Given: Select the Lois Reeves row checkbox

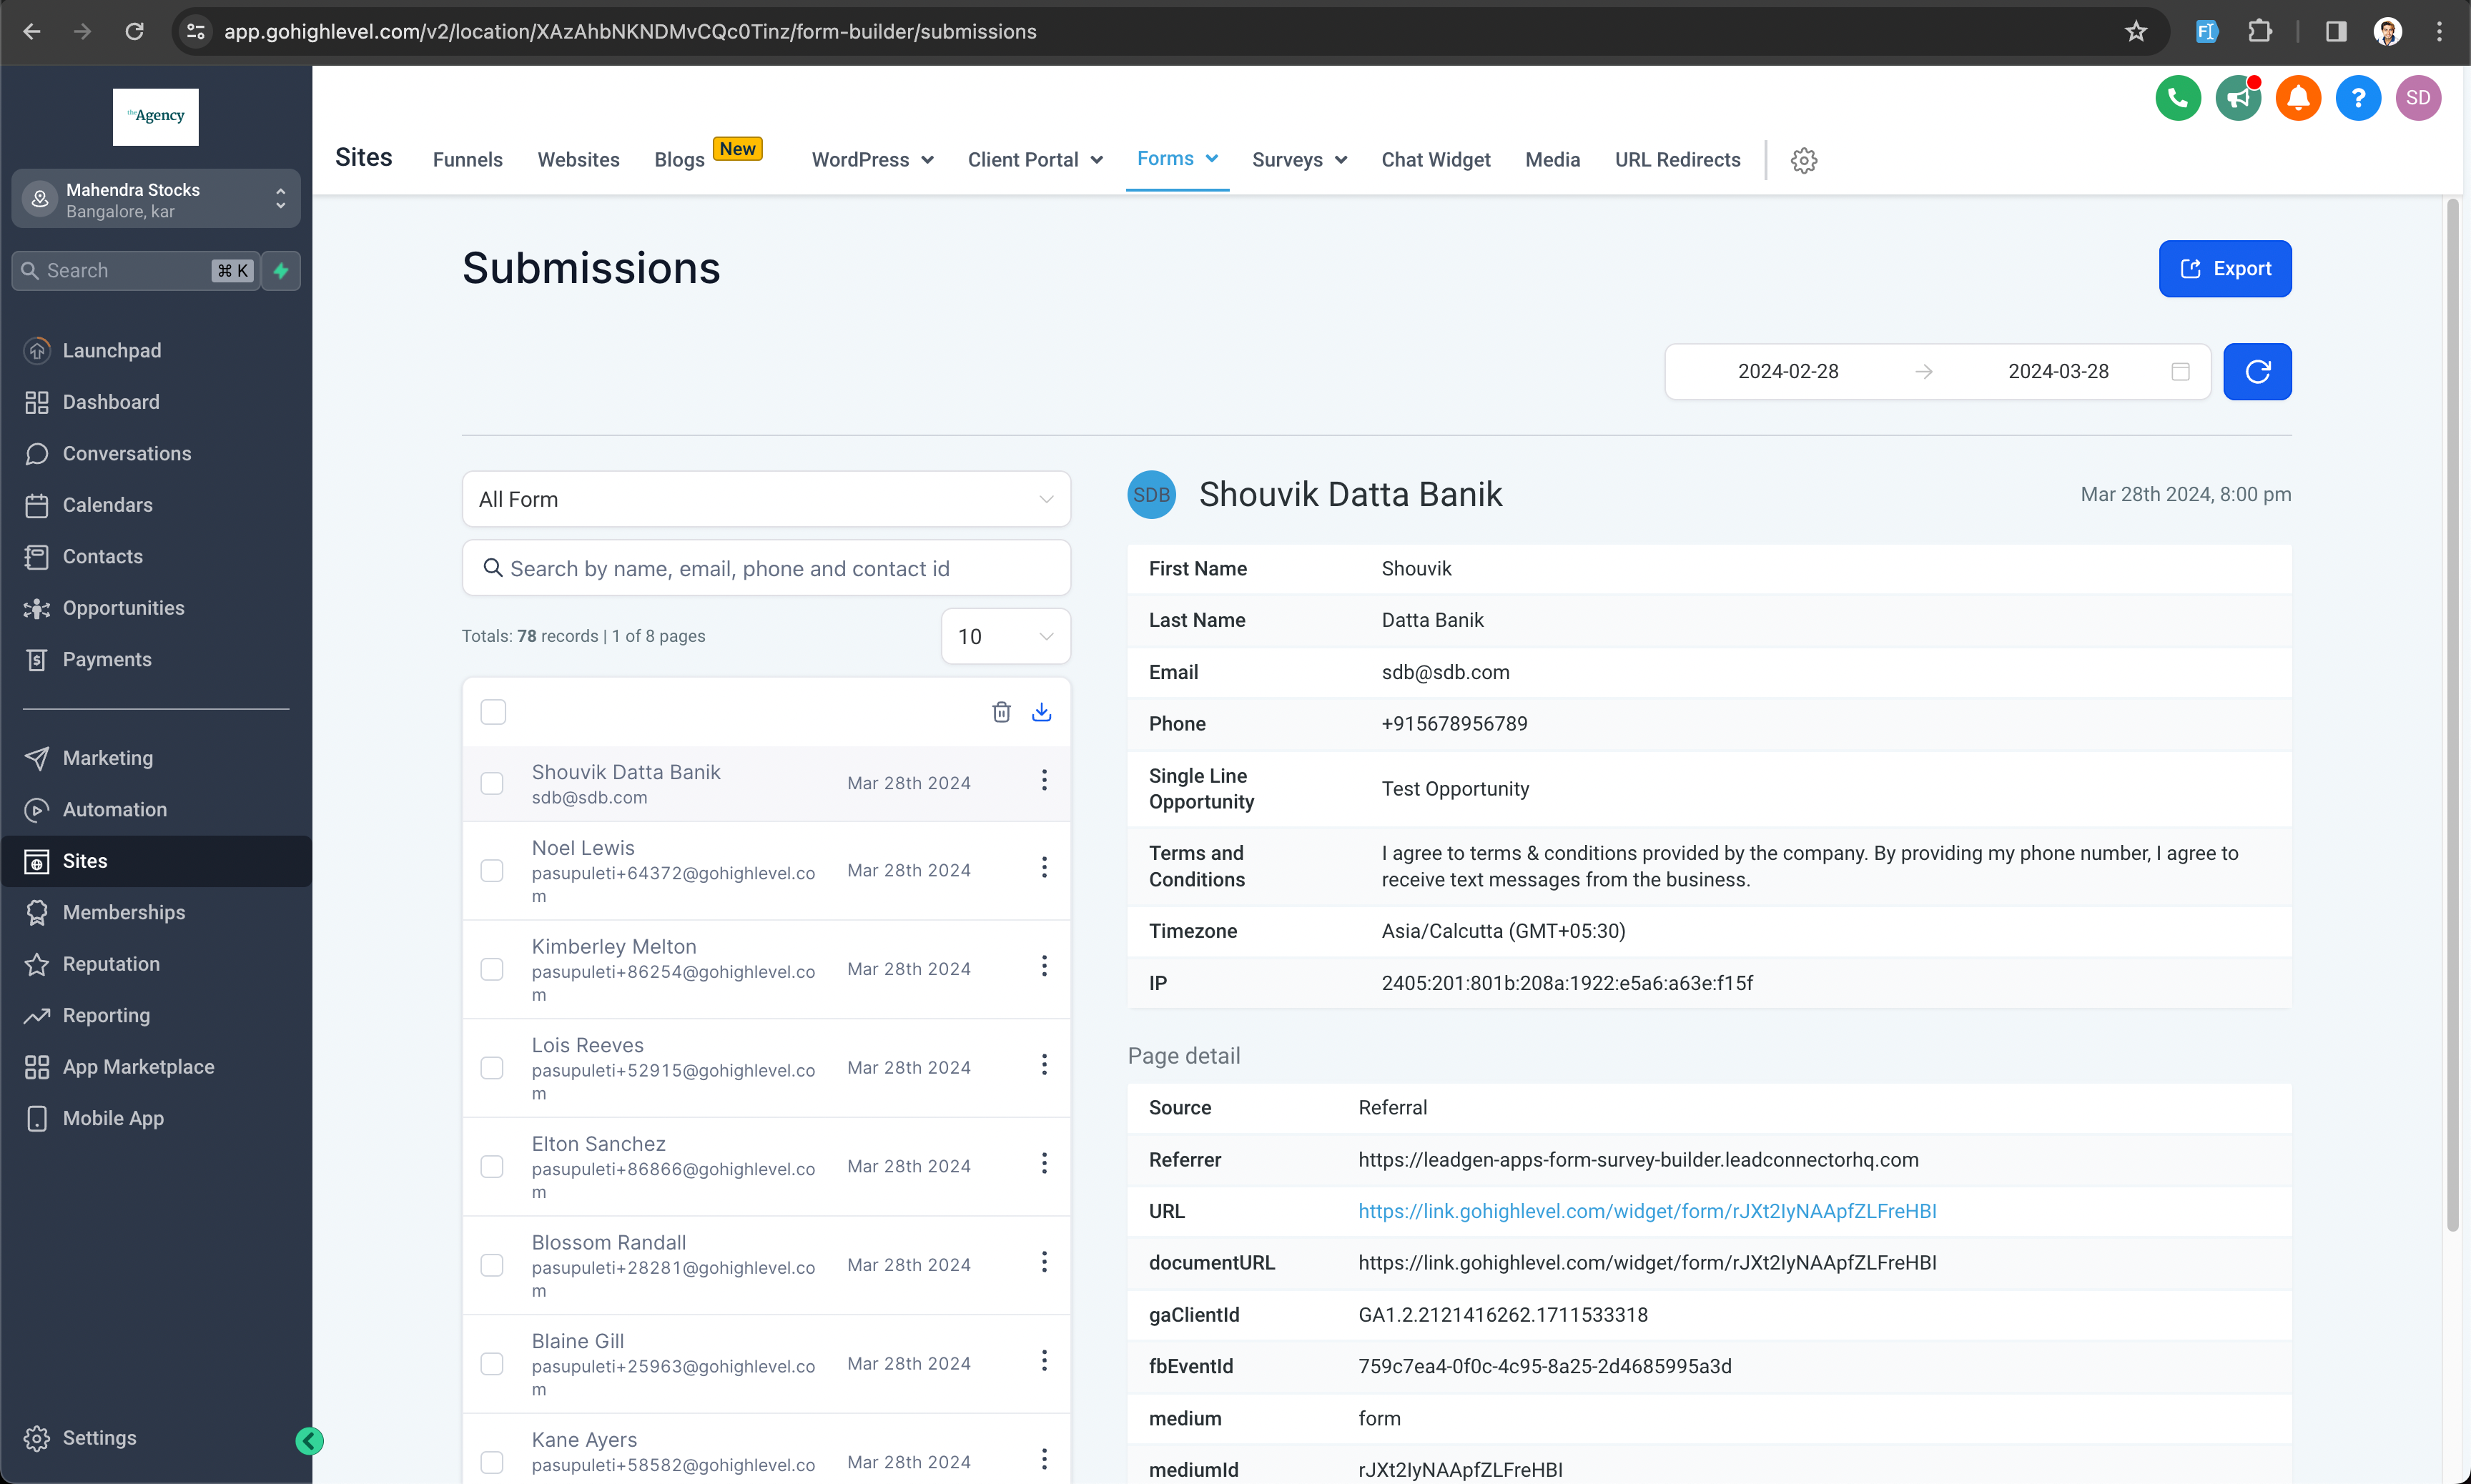Looking at the screenshot, I should (492, 1068).
